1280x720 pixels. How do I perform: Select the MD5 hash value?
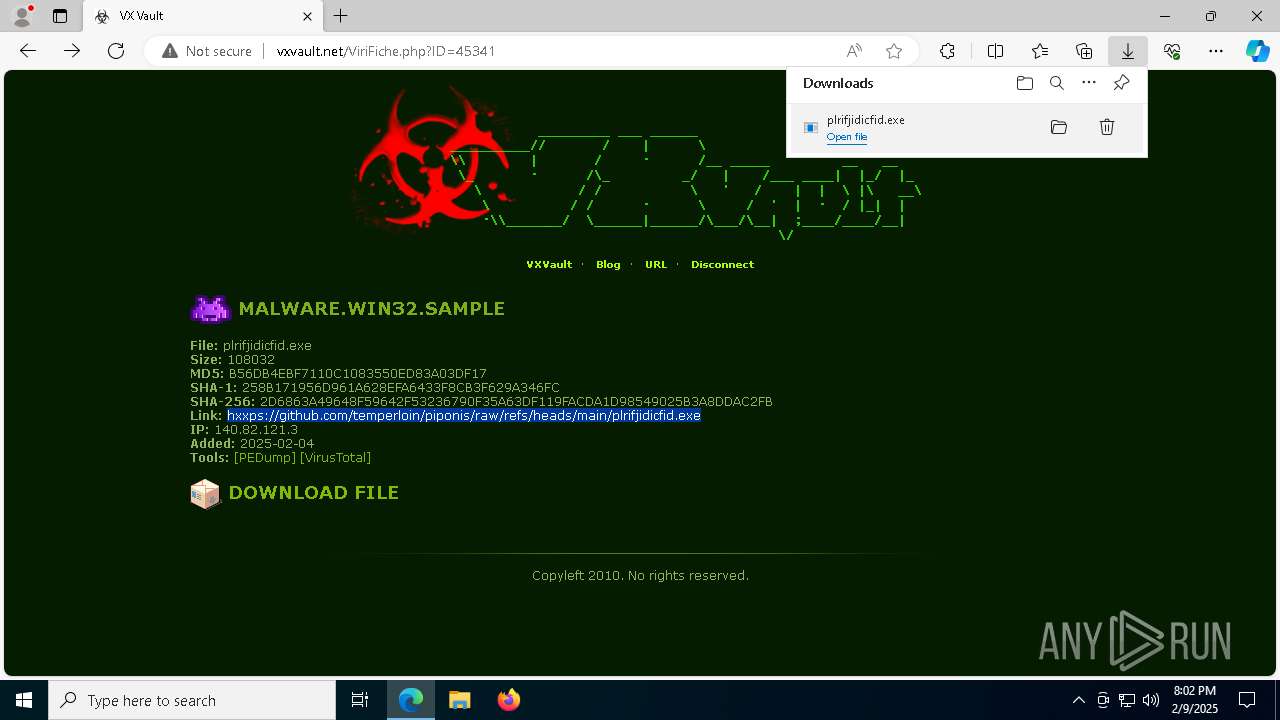(357, 374)
